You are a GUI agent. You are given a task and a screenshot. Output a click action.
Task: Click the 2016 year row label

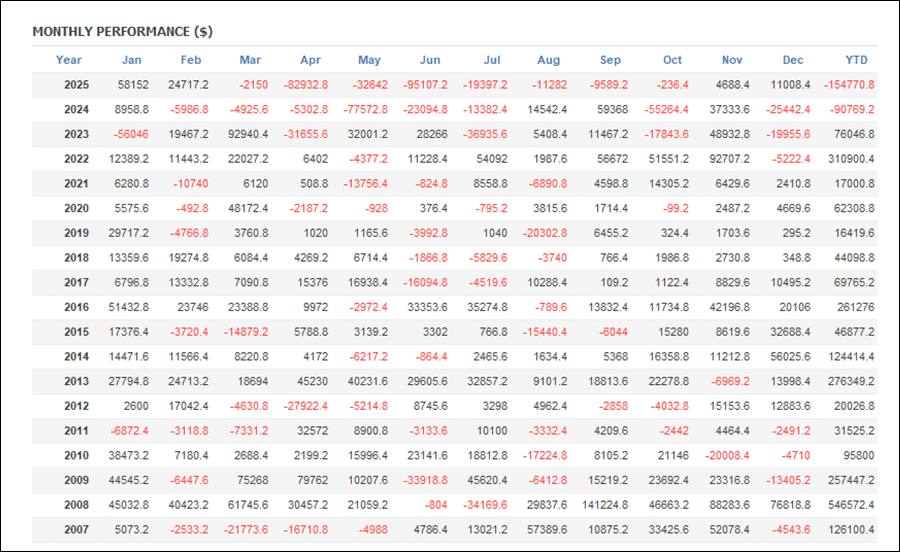pos(76,308)
